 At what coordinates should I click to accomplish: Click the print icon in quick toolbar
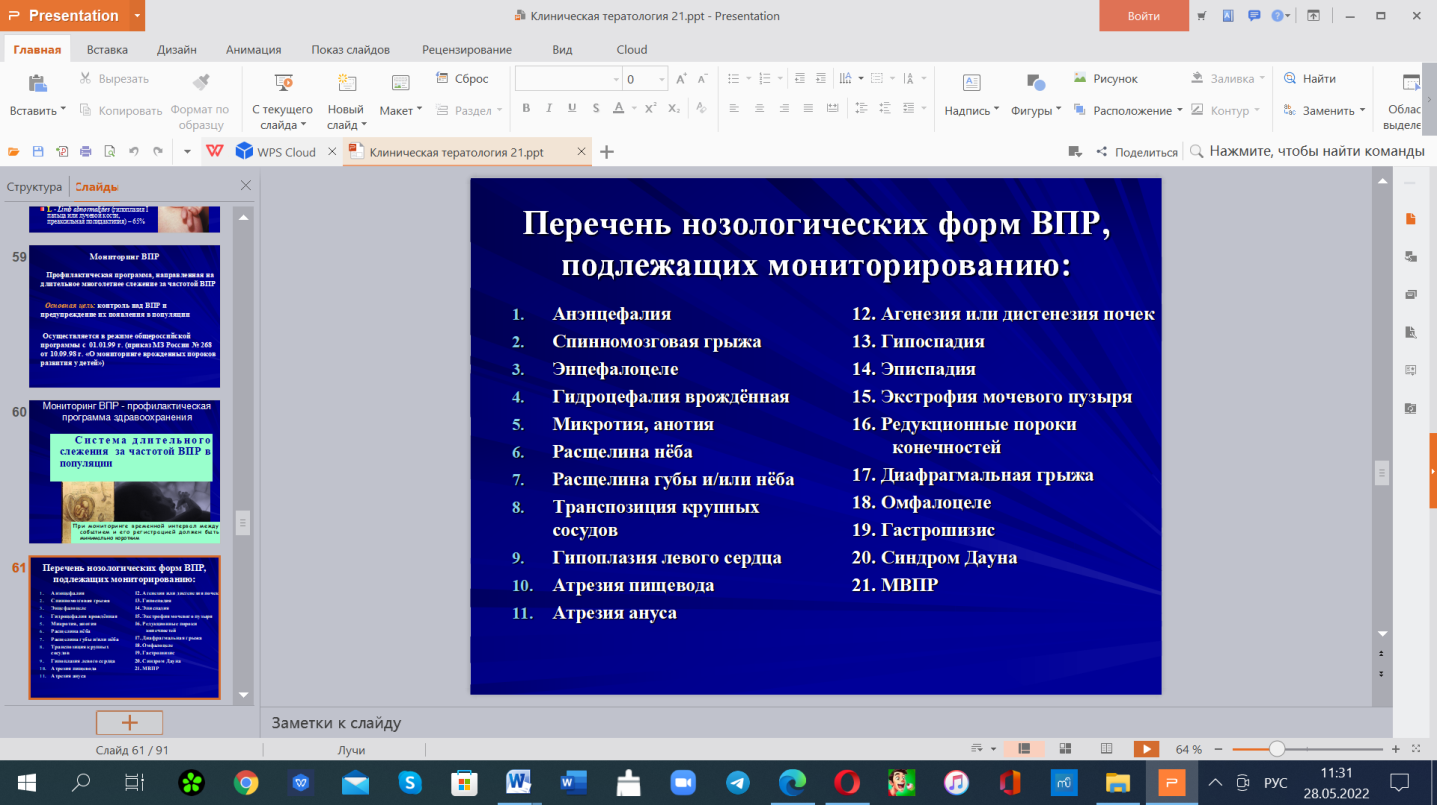pos(85,152)
